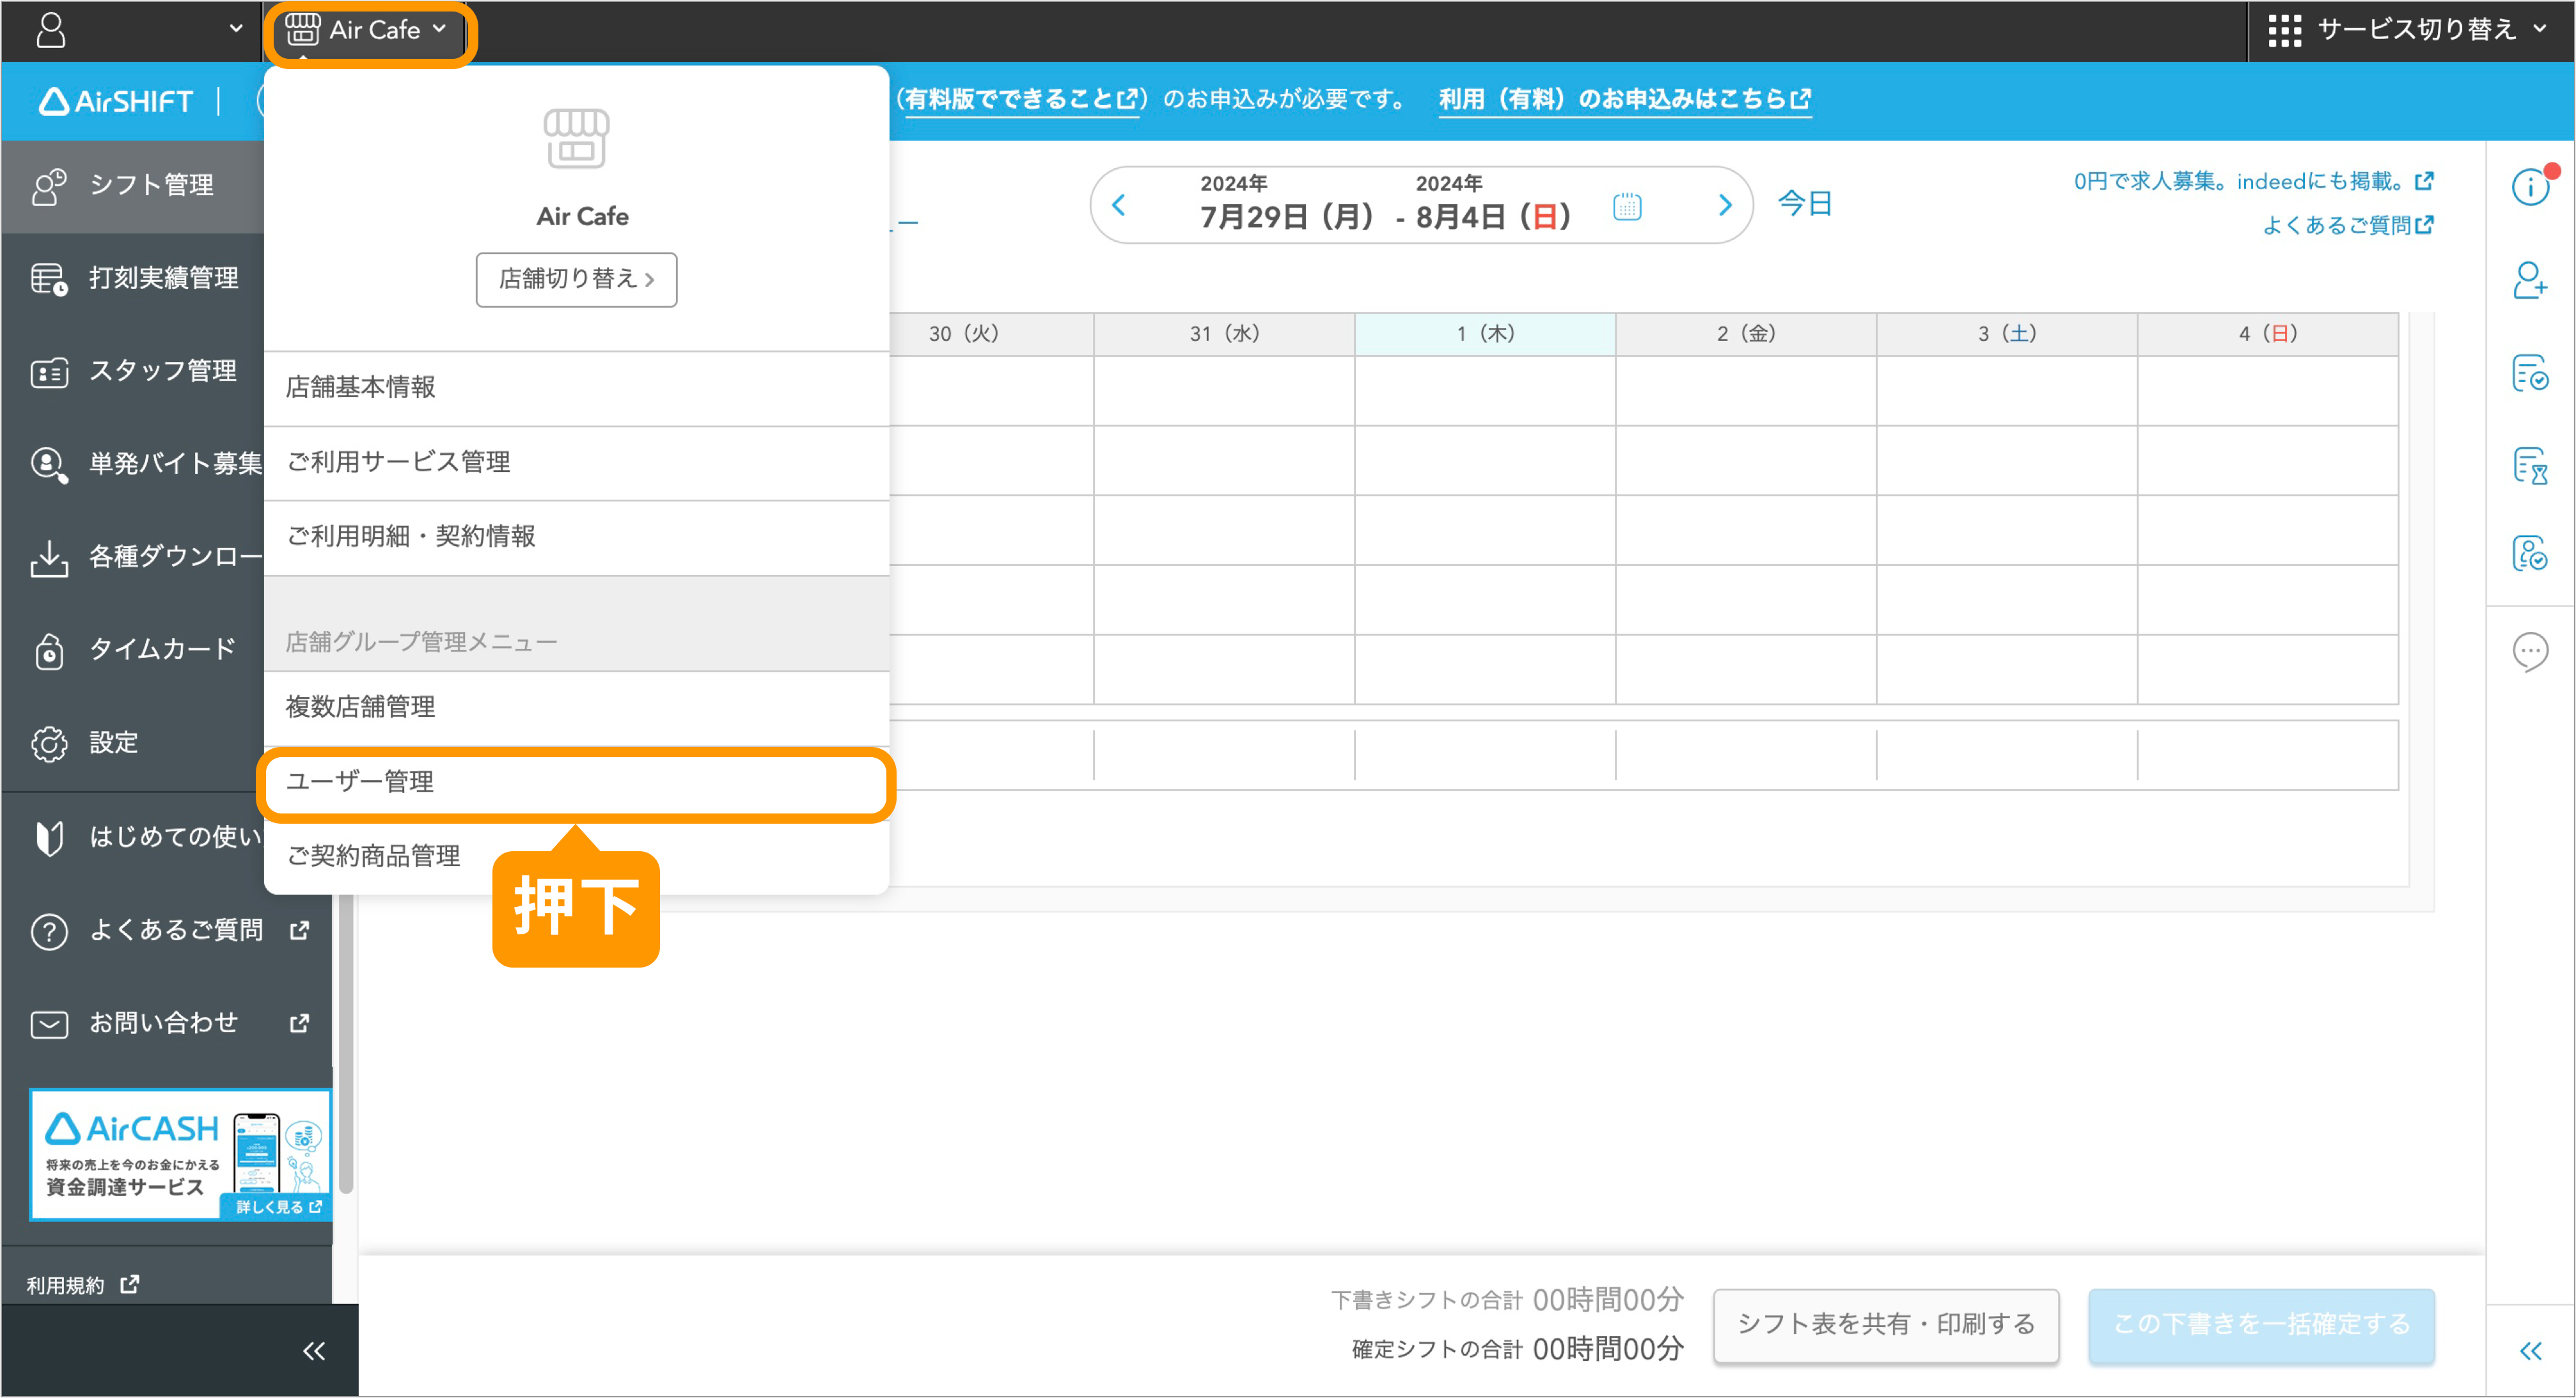Select ご利用明細・契約情報 menu entry
This screenshot has height=1398, width=2576.
(x=576, y=537)
